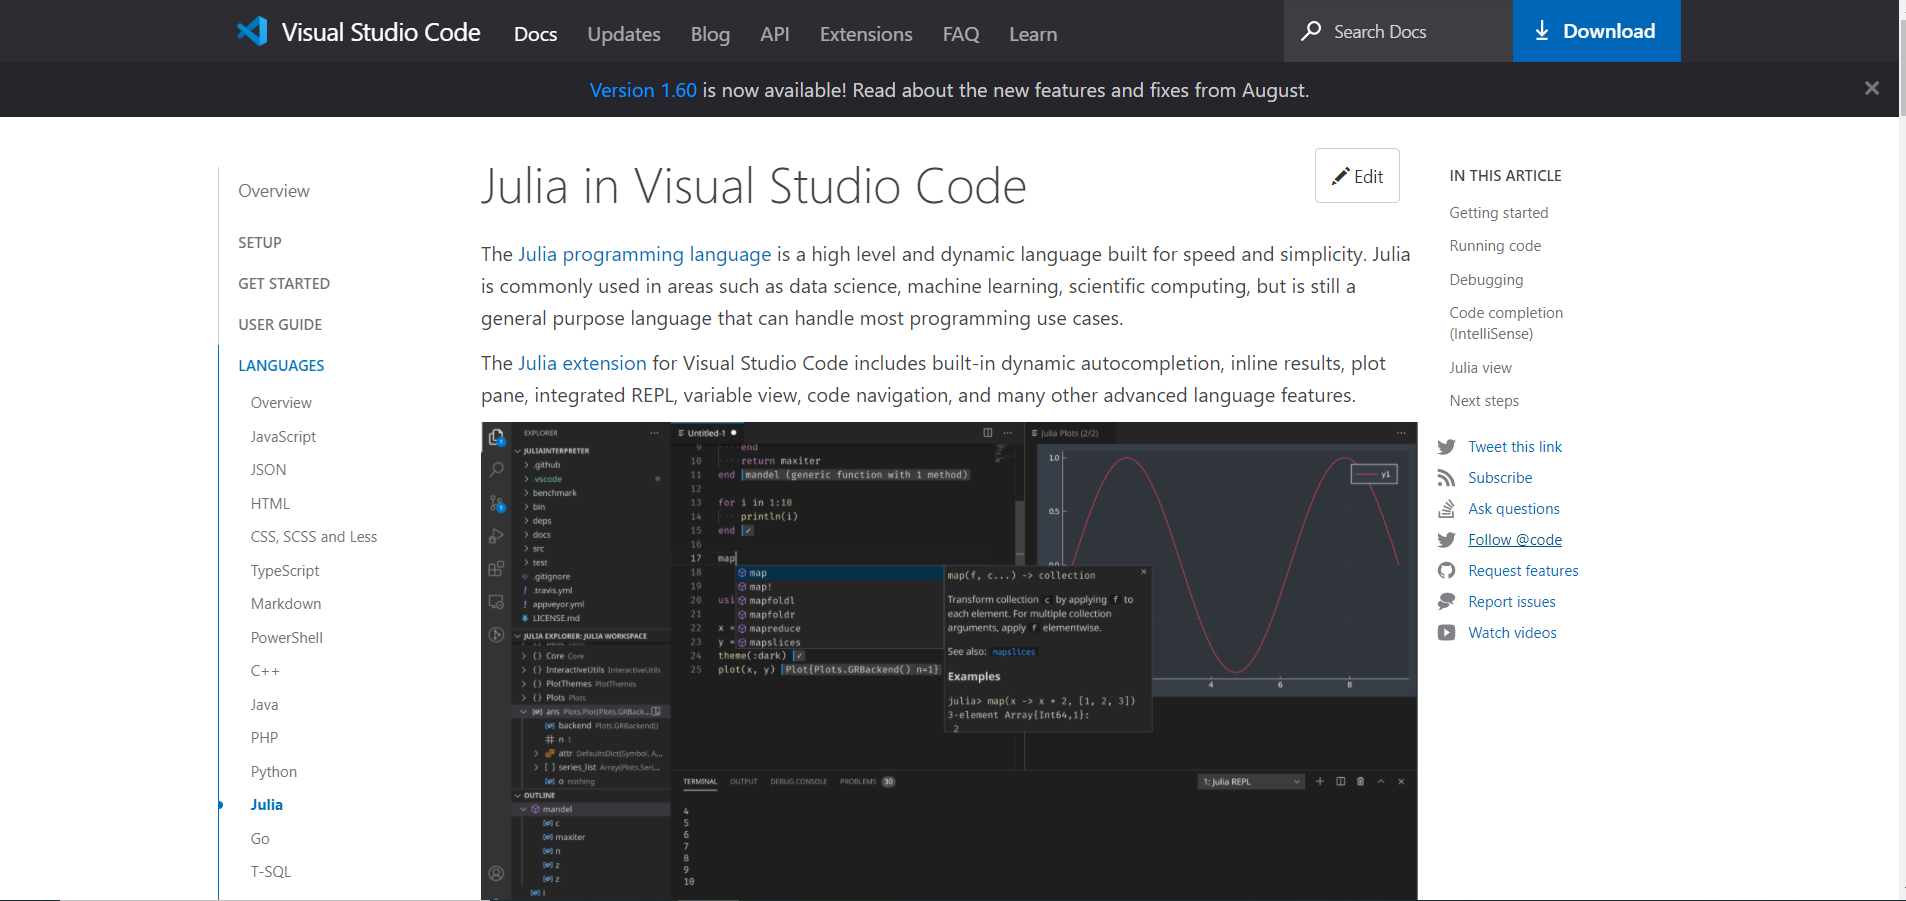Open the Markdown language page
Viewport: 1906px width, 901px height.
pyautogui.click(x=286, y=604)
